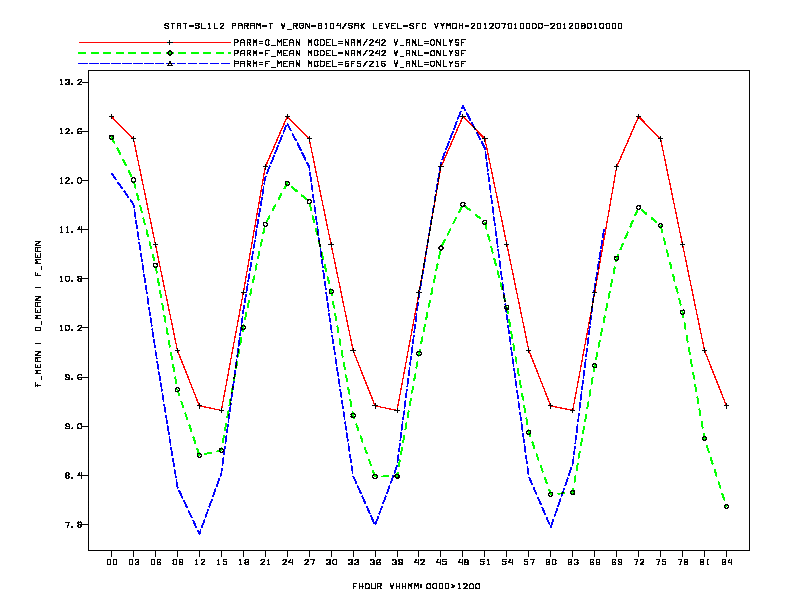Click the chart title starting STAT-SL1L2
The height and width of the screenshot is (612, 792).
[x=393, y=26]
